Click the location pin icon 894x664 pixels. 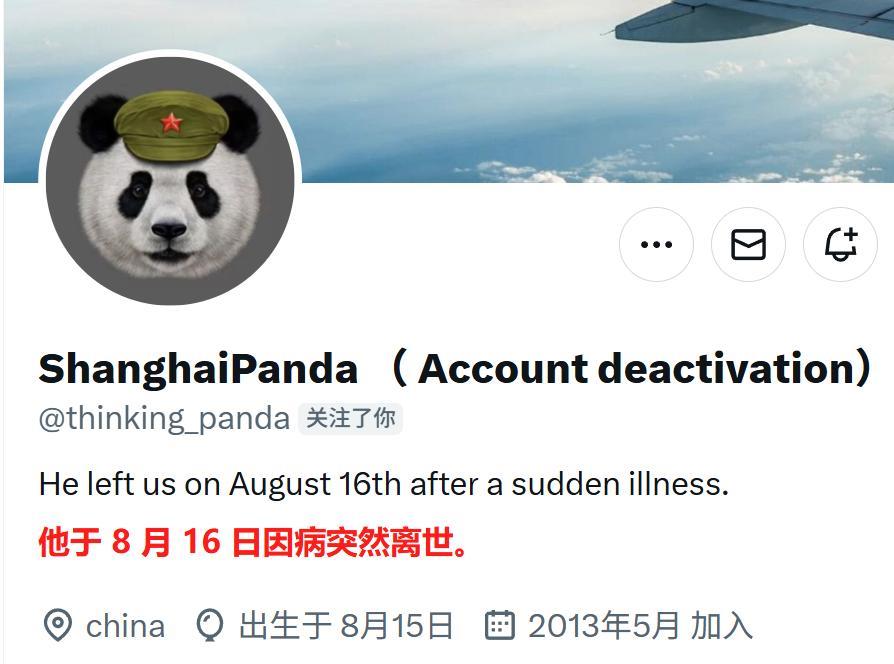point(58,625)
